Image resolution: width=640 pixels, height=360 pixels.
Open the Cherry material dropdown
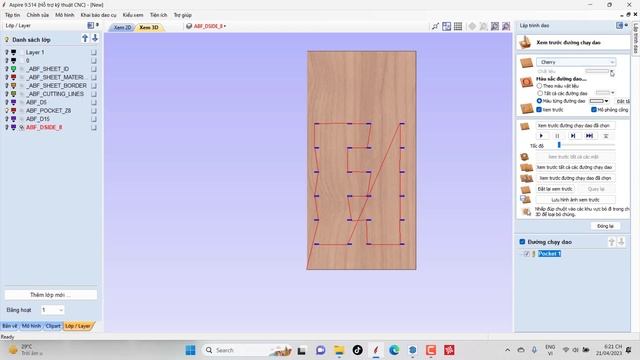(x=576, y=62)
